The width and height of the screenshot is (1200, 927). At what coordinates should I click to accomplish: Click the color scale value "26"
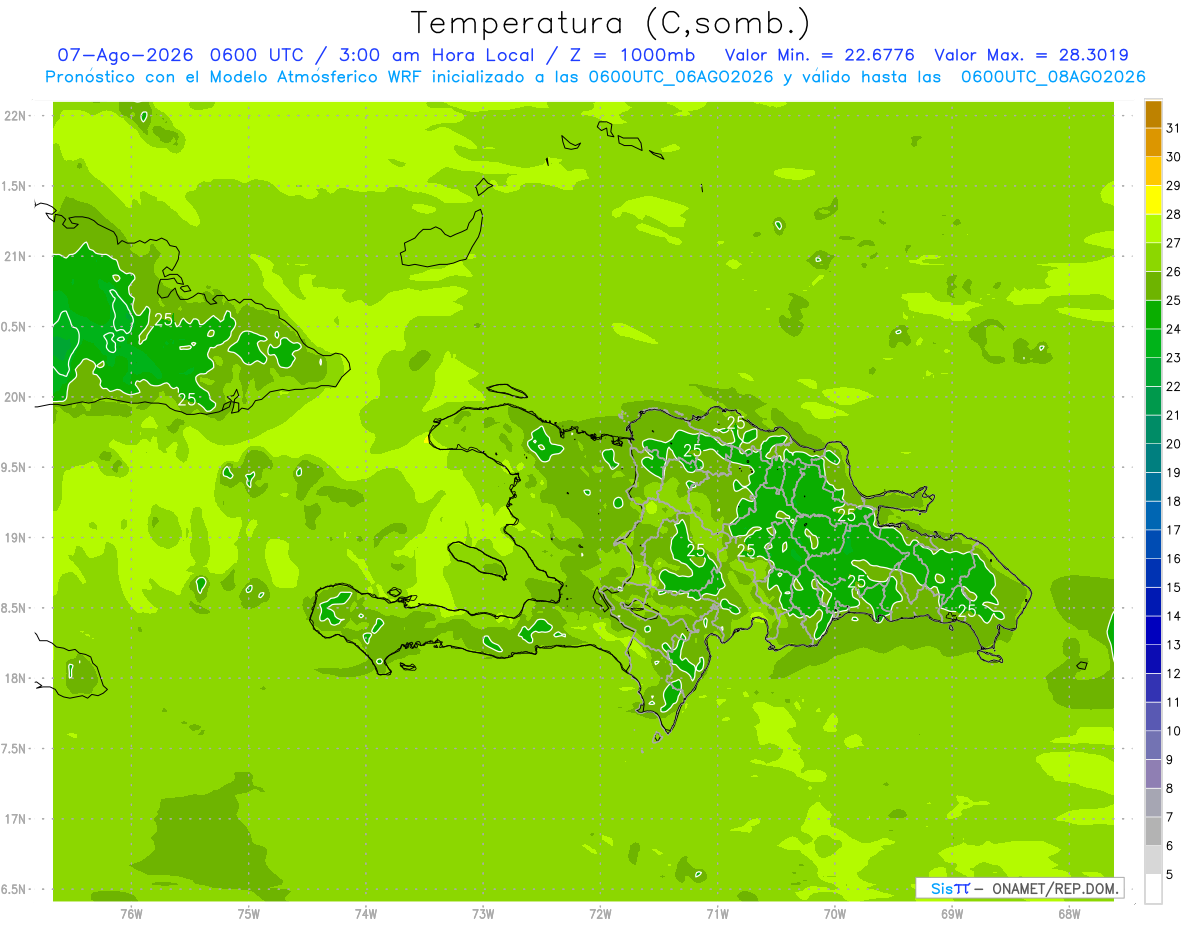pos(1174,272)
